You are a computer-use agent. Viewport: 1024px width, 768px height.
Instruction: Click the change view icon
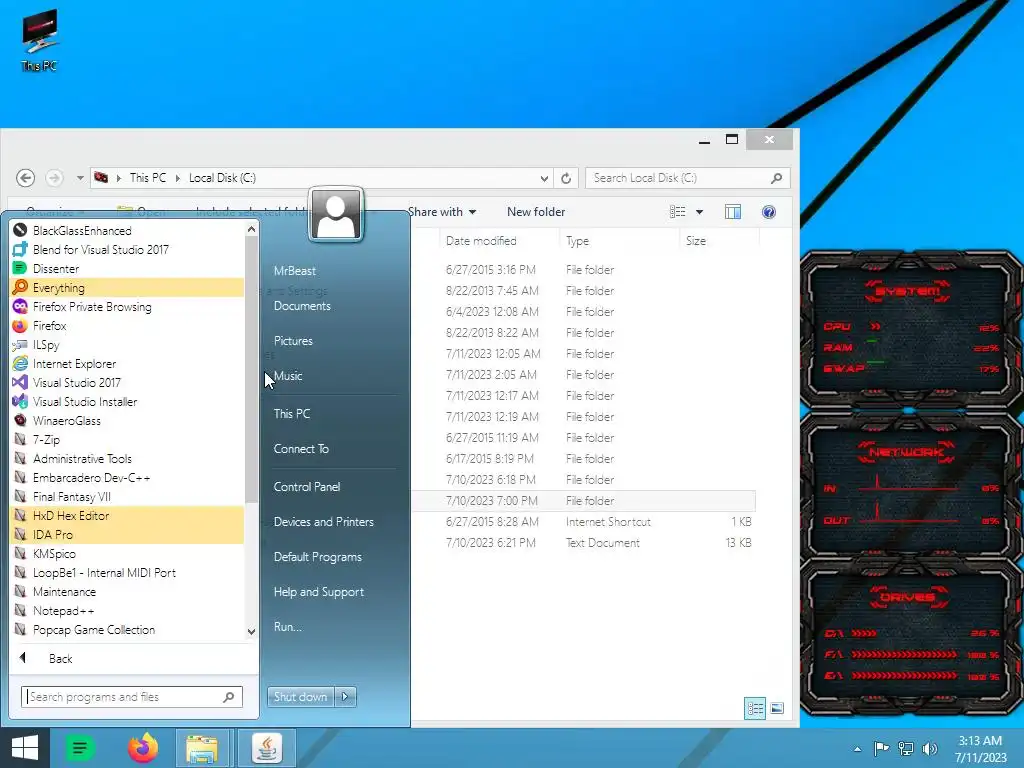point(678,212)
